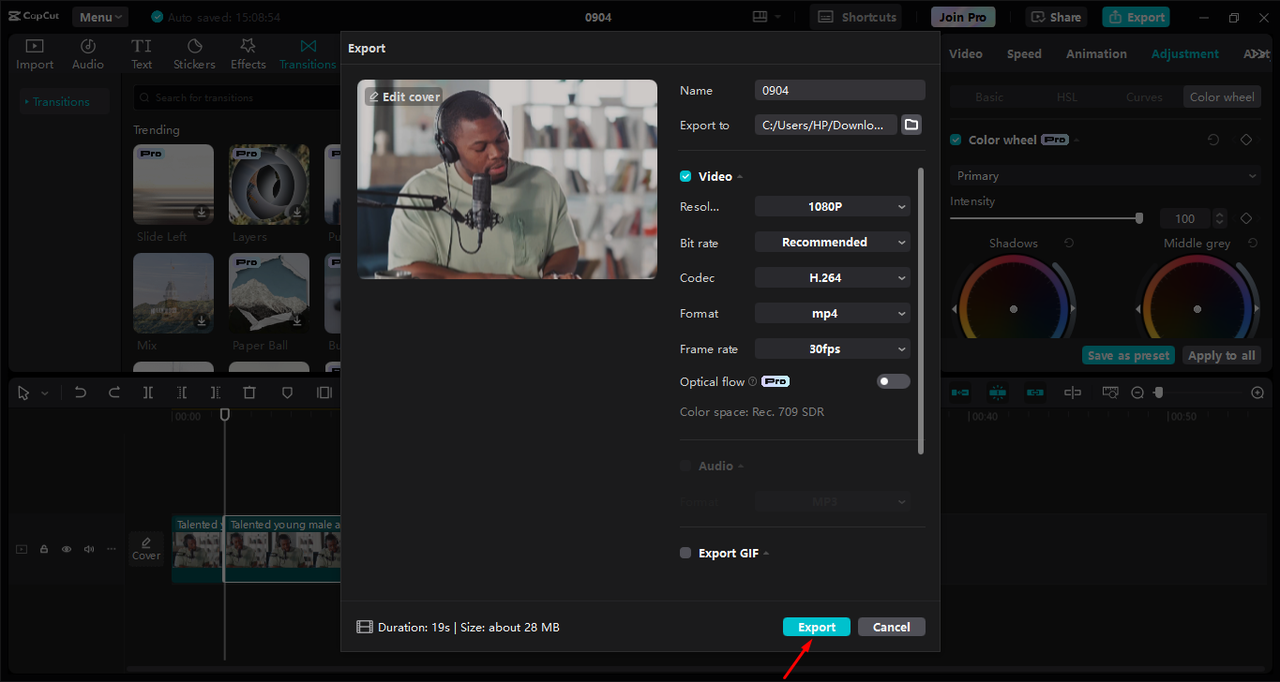Toggle the main track magnet icon
Viewport: 1280px width, 682px height.
pyautogui.click(x=960, y=393)
